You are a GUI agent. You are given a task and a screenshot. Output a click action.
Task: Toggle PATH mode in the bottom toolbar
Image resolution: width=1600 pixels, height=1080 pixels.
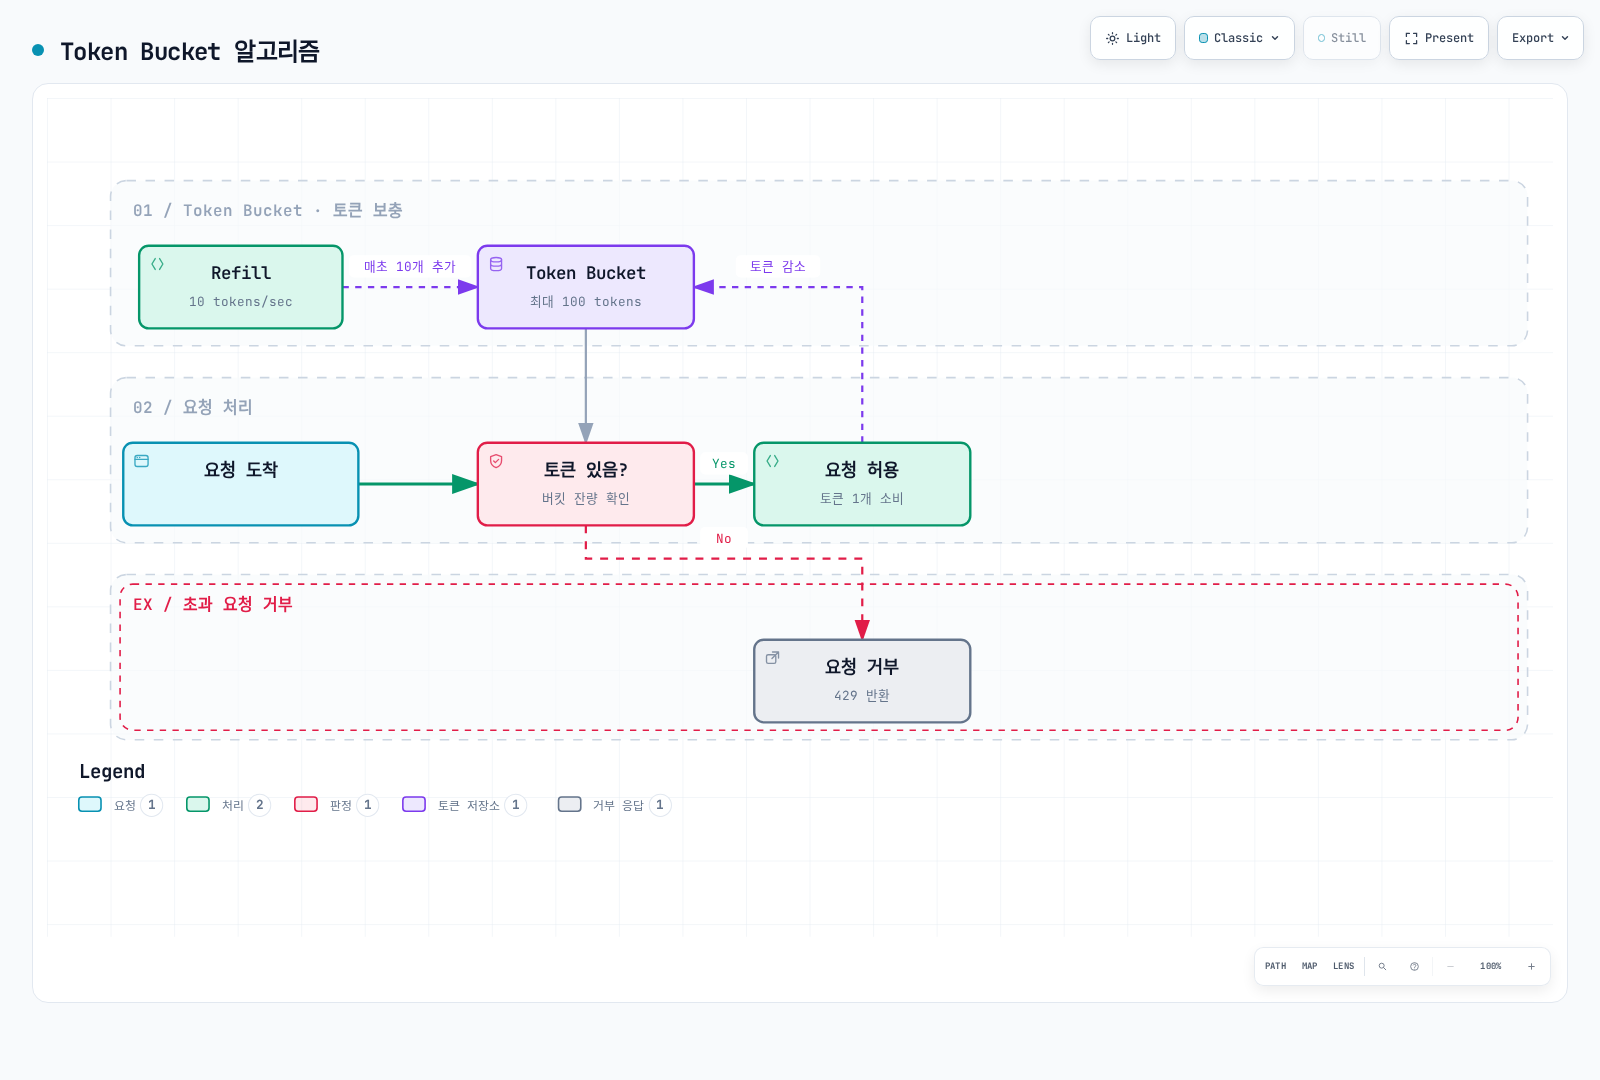pos(1276,966)
